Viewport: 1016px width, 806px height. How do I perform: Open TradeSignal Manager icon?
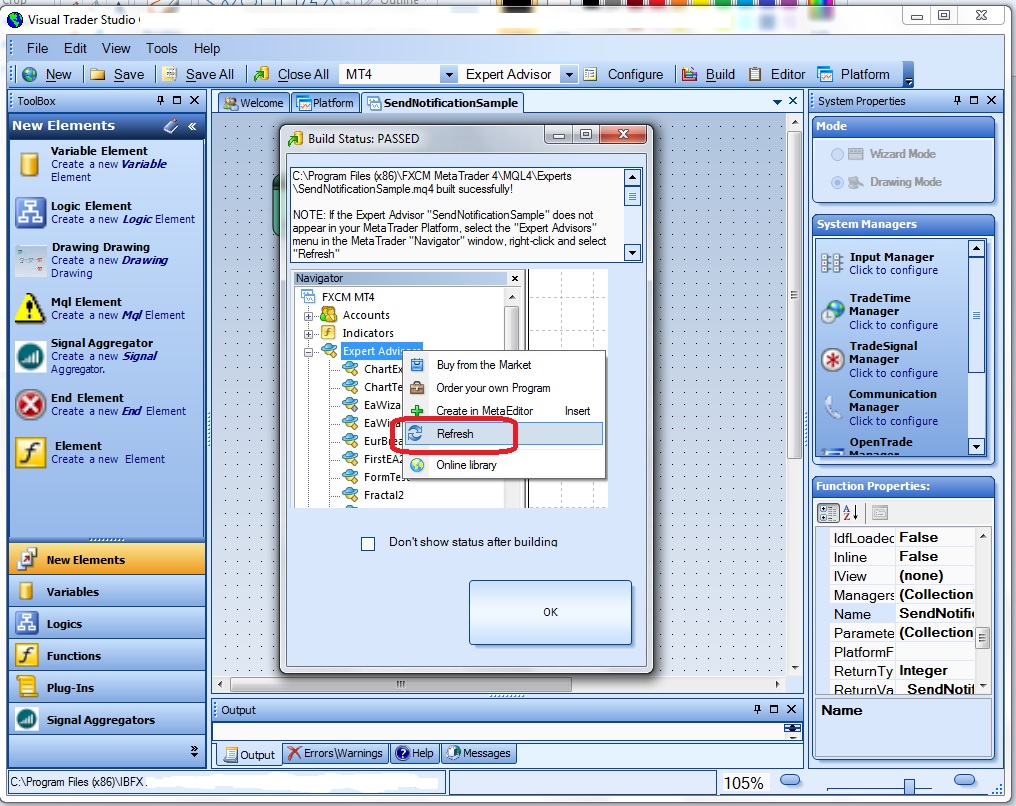[832, 360]
